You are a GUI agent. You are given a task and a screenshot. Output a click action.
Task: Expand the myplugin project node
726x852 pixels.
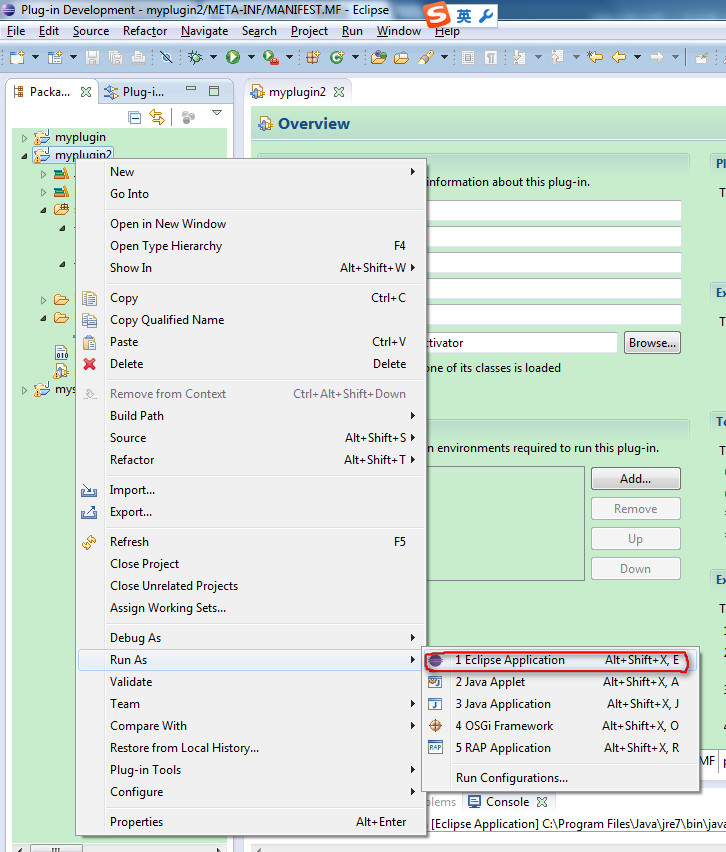click(x=24, y=138)
